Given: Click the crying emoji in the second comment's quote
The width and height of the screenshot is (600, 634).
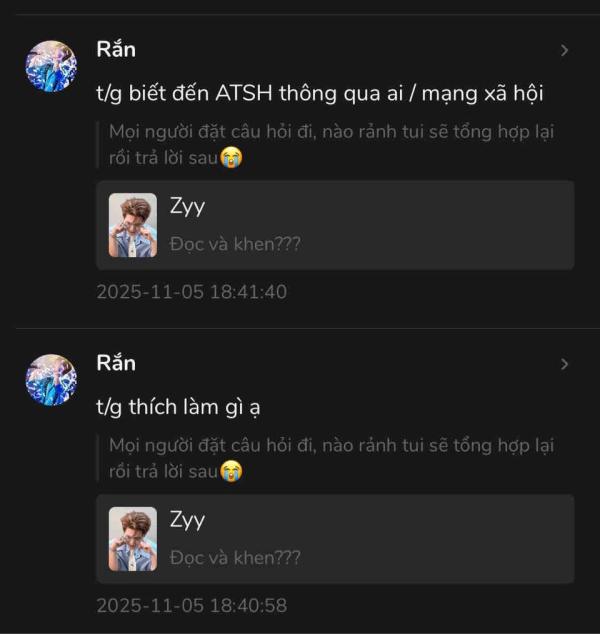Looking at the screenshot, I should click(x=231, y=470).
